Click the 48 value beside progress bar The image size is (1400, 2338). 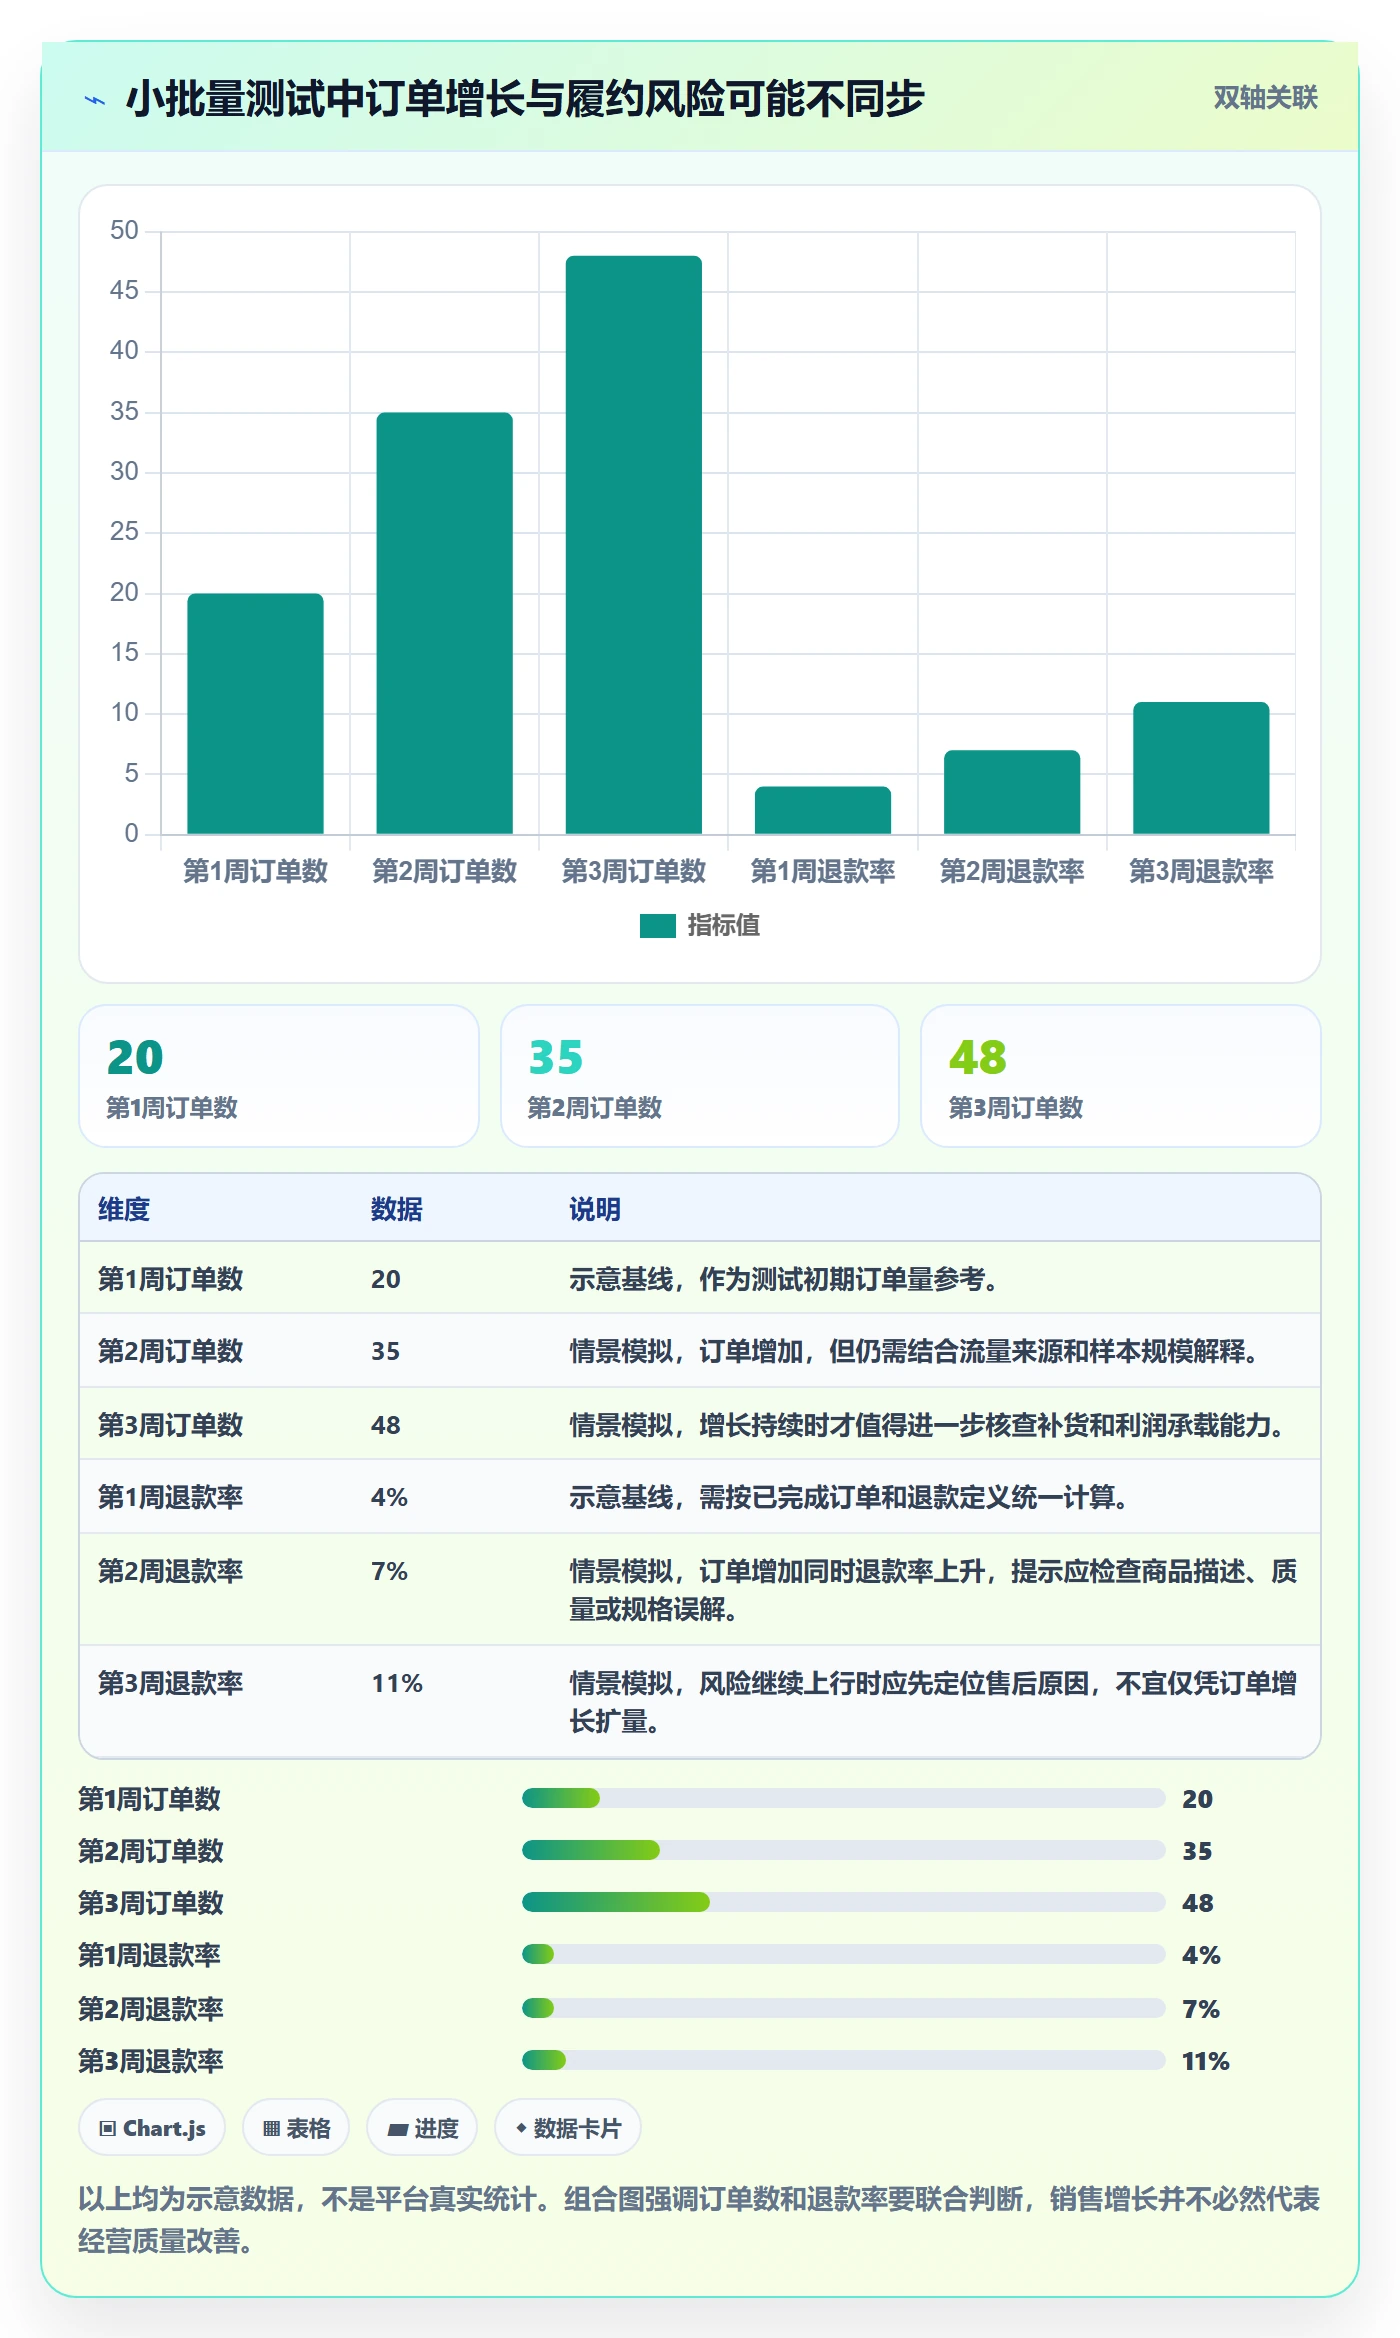coord(1197,1903)
